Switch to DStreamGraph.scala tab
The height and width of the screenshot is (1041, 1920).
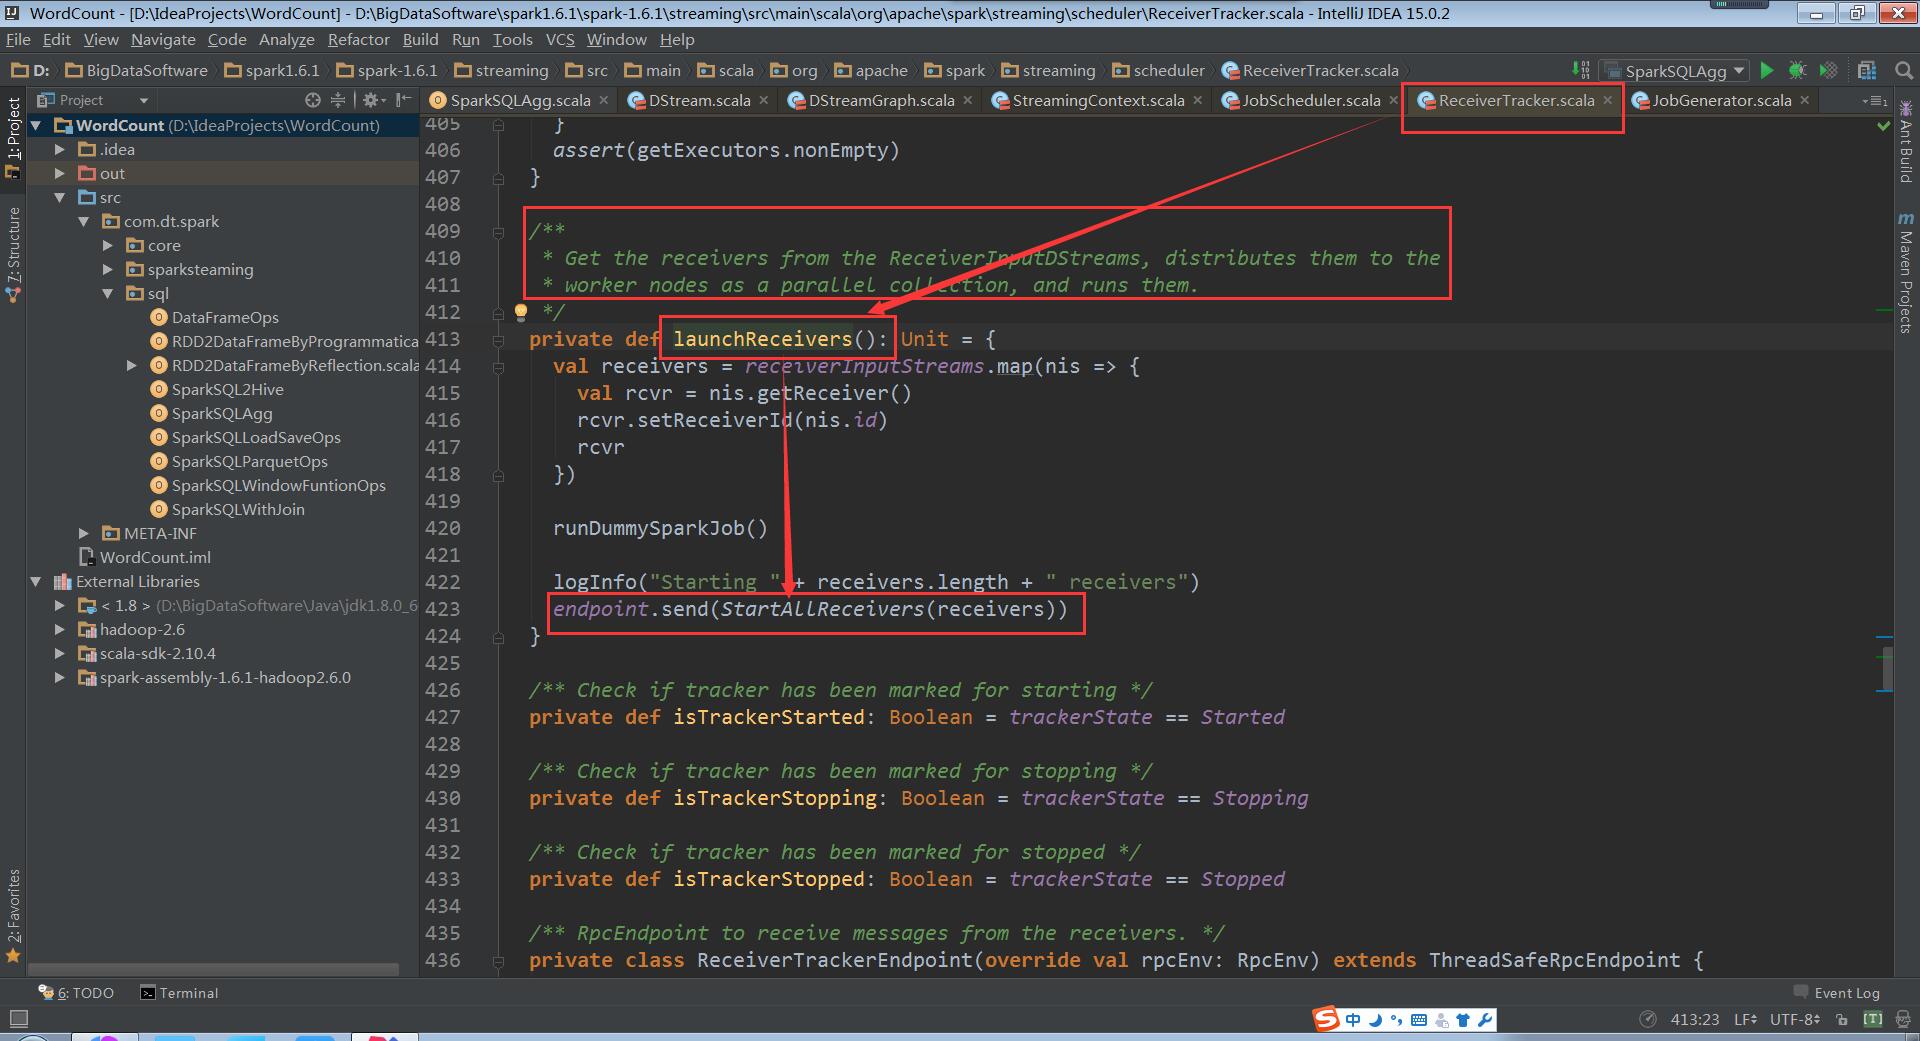(881, 100)
